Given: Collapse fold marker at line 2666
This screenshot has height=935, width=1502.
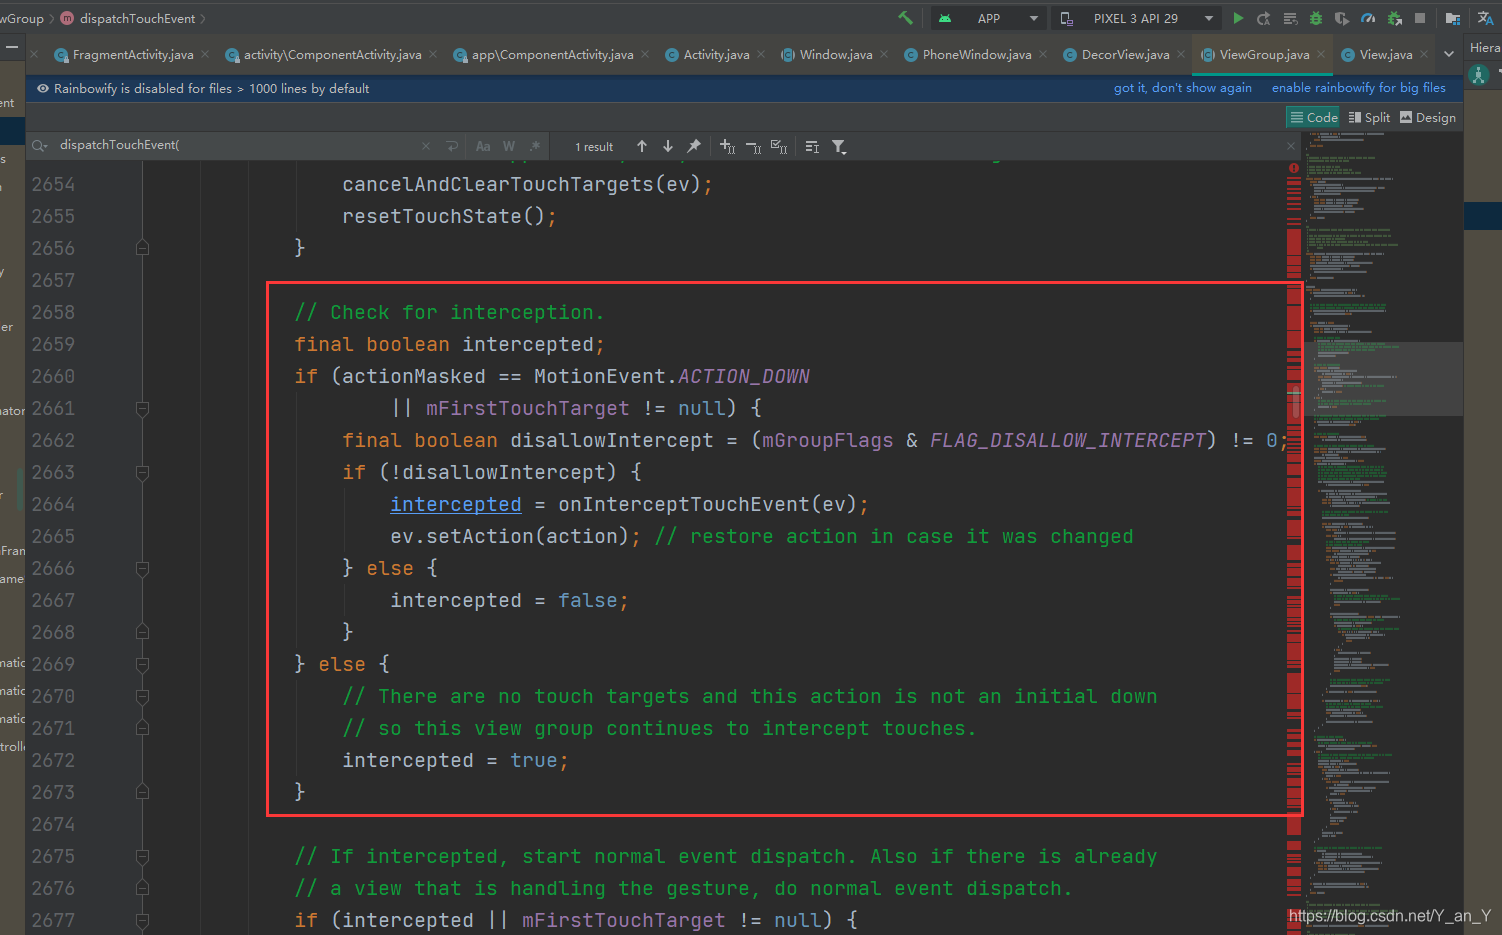Looking at the screenshot, I should point(142,568).
